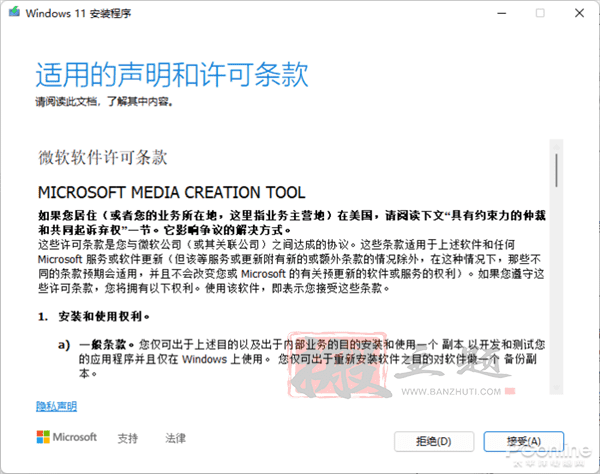600x474 pixels.
Task: Open the 隐私声明 privacy statement link
Action: [56, 406]
